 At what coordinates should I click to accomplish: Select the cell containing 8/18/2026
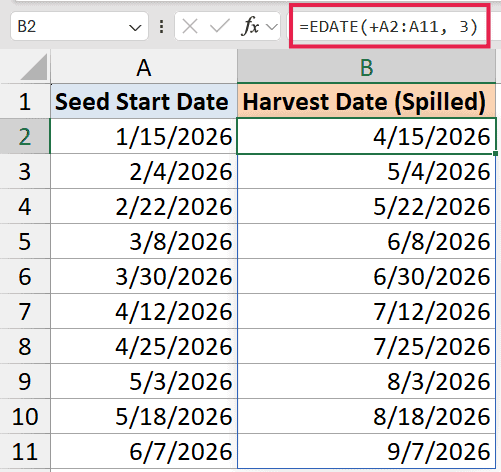(x=366, y=416)
